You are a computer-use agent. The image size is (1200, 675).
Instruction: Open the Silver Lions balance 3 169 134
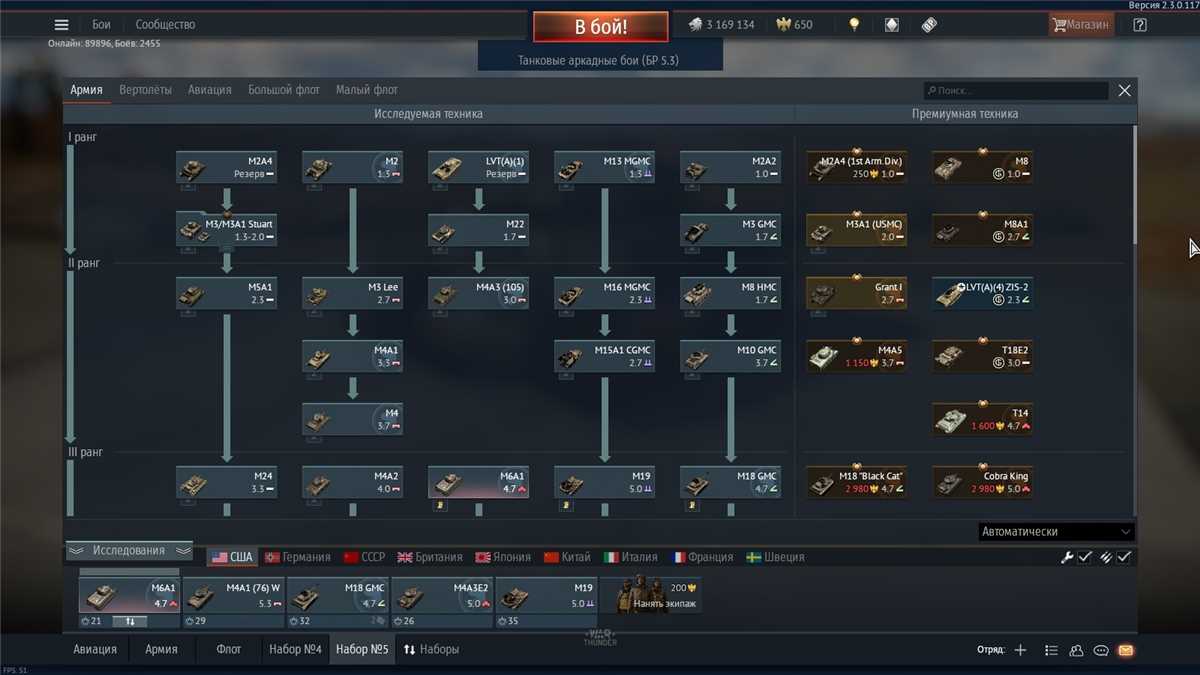point(721,25)
